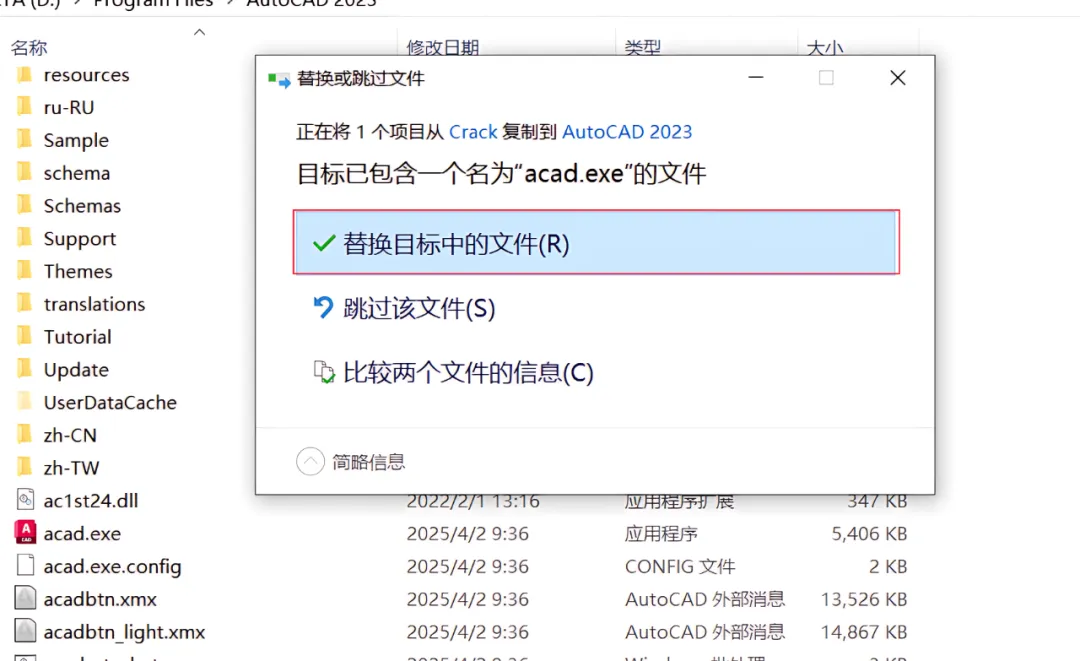Click the acad.exe.config blank file icon
The image size is (1080, 661).
pos(25,565)
